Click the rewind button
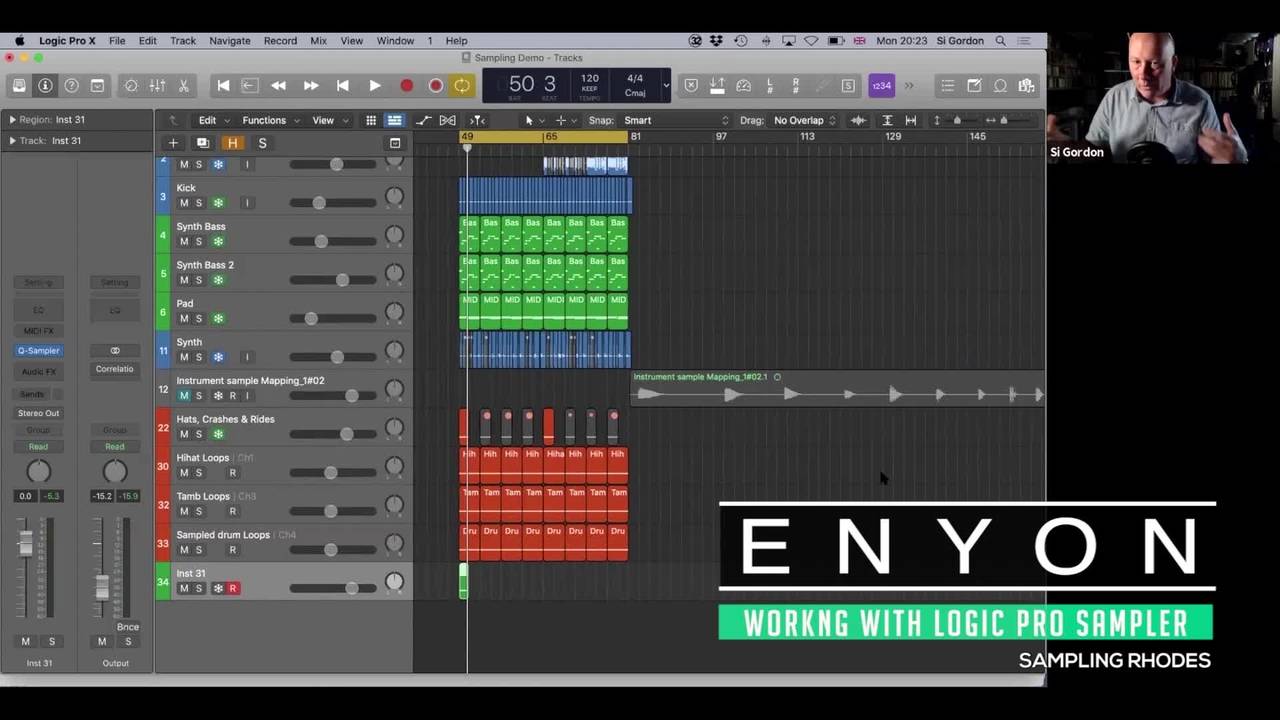 [278, 86]
